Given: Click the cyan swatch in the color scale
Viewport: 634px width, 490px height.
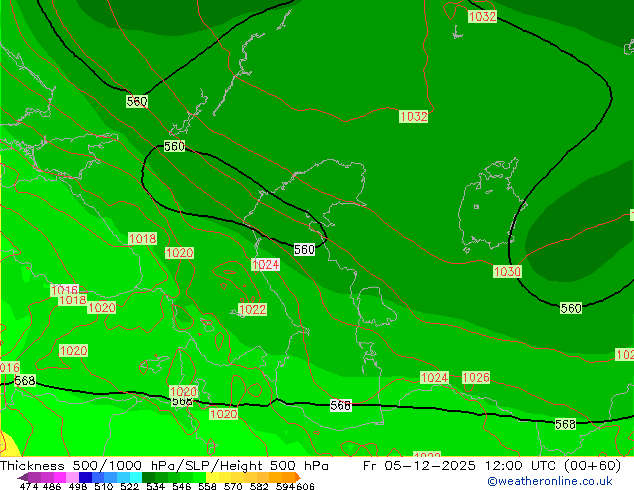Looking at the screenshot, I should 136,477.
